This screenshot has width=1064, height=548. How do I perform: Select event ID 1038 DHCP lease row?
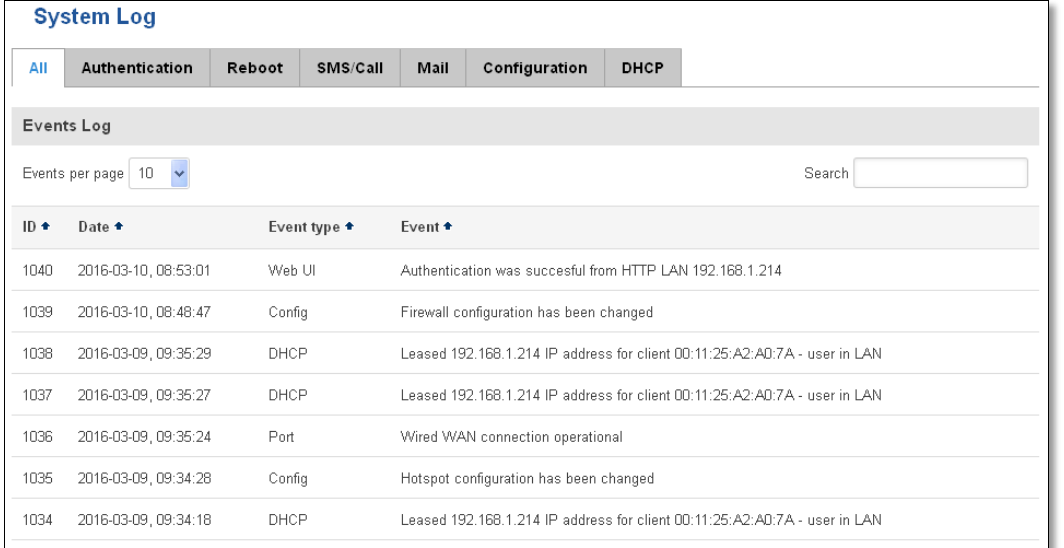point(525,353)
